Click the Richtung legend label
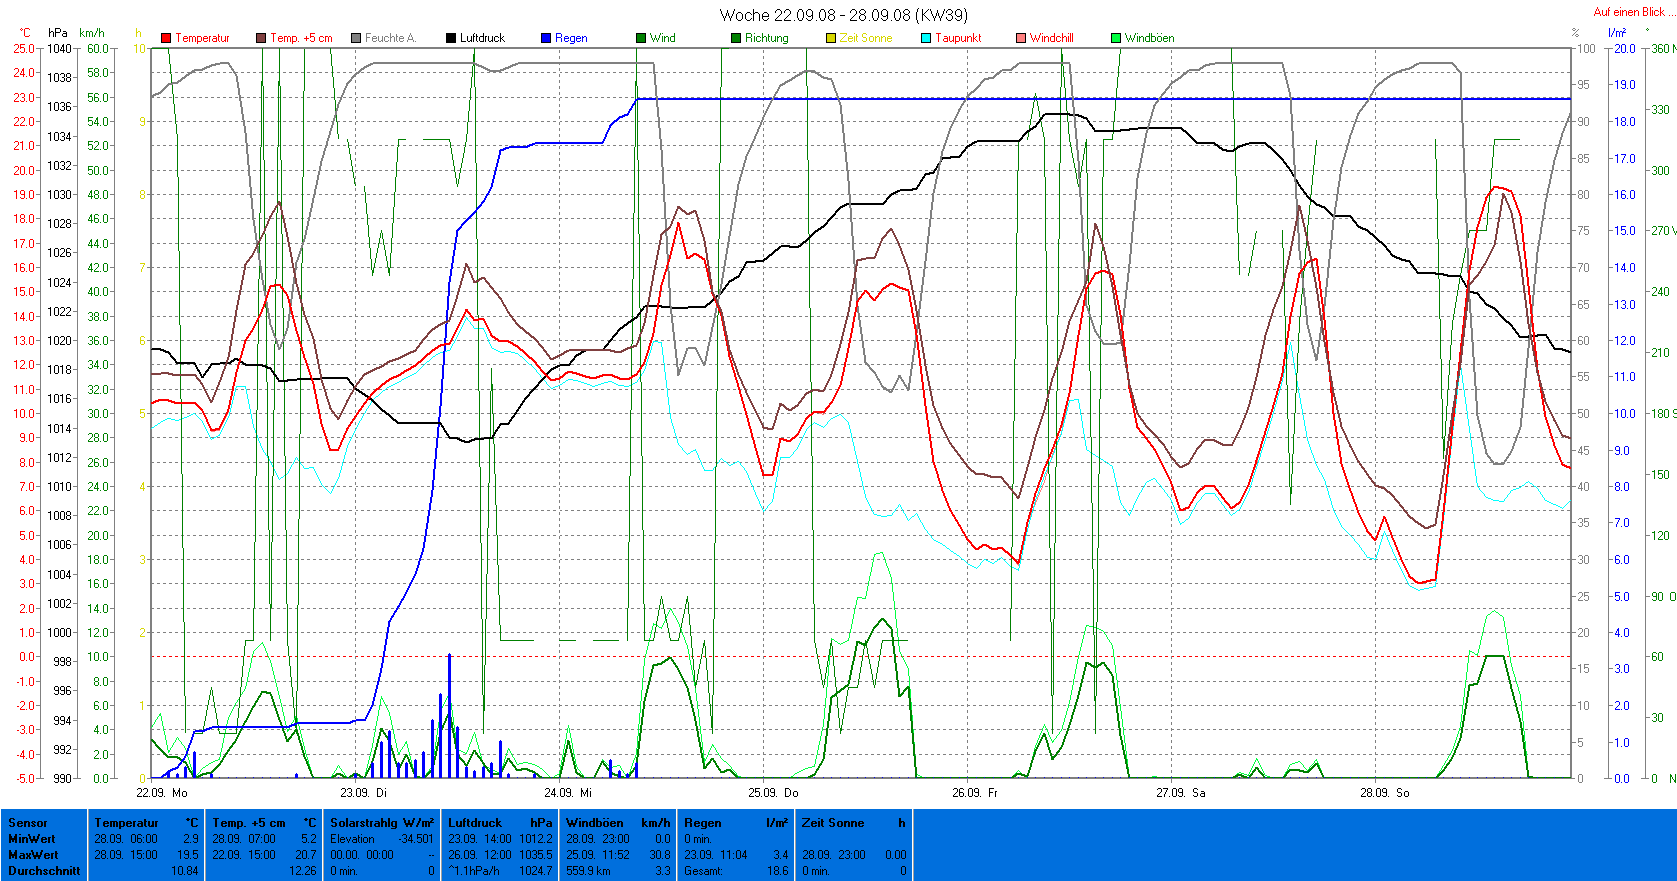The height and width of the screenshot is (881, 1677). (766, 38)
